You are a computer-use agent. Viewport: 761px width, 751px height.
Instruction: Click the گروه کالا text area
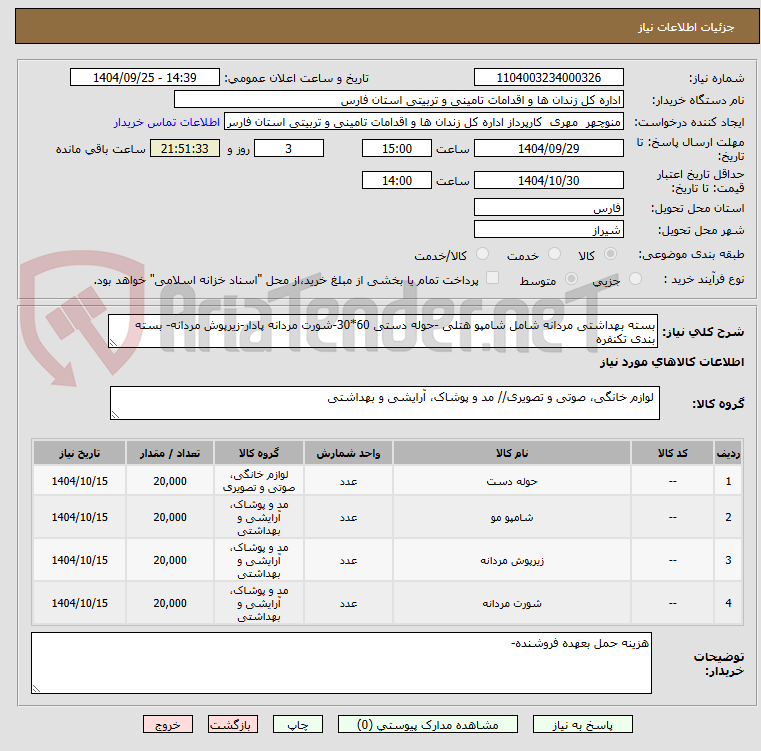[x=385, y=403]
